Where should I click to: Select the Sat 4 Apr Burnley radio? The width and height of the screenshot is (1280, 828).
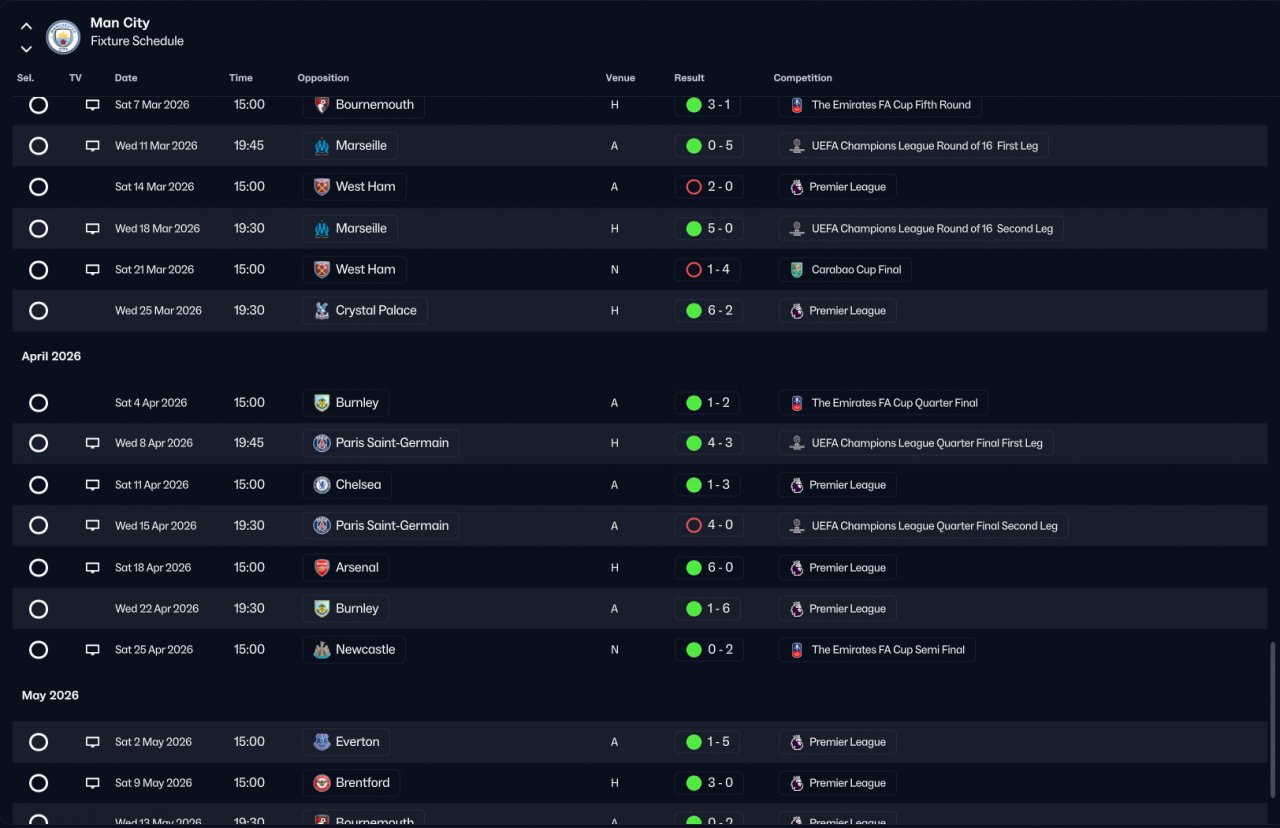click(x=38, y=403)
